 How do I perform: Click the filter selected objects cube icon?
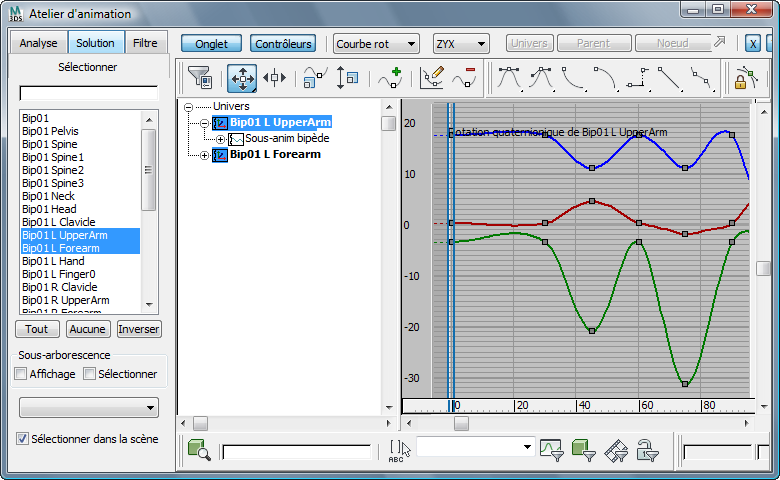click(584, 450)
